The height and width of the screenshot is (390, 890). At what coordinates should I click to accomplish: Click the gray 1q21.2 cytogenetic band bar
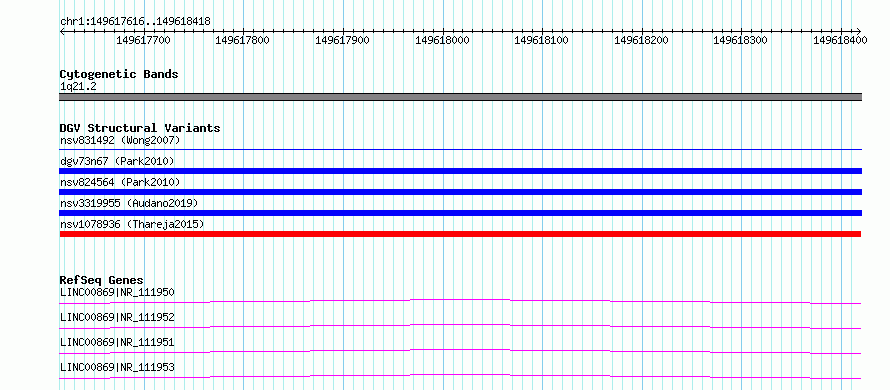pyautogui.click(x=461, y=97)
